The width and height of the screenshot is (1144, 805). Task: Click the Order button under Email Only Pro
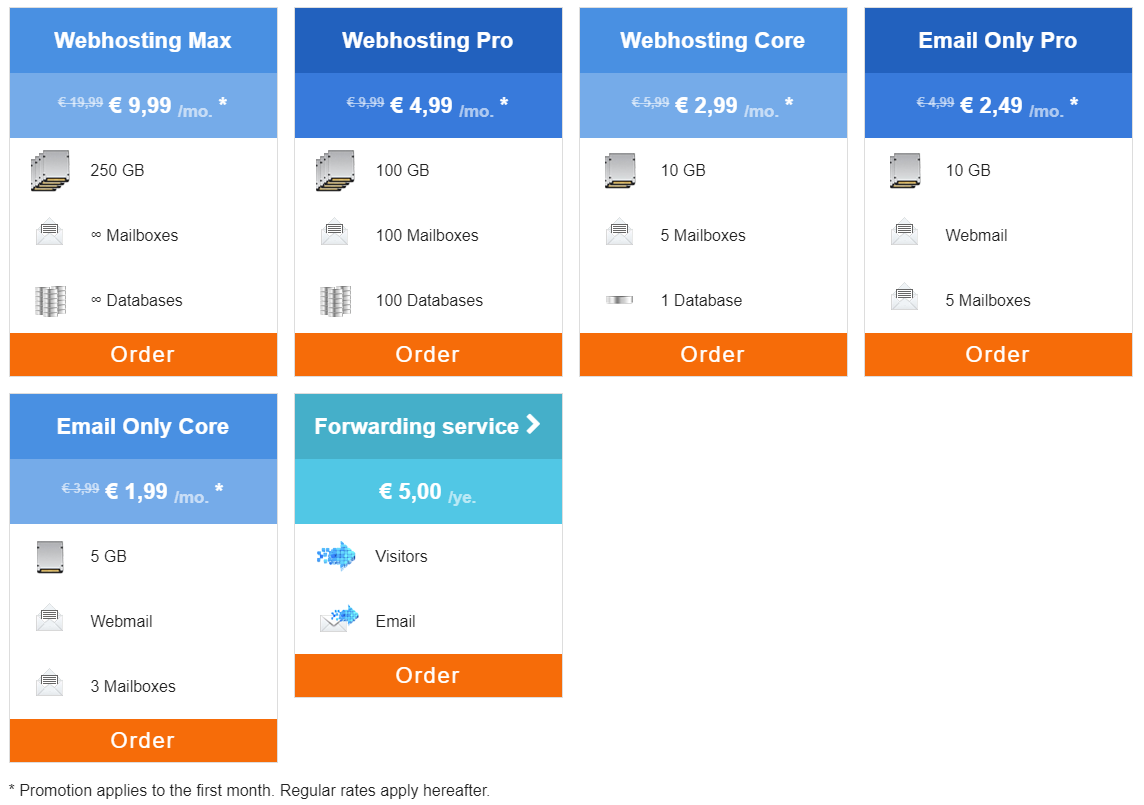(997, 354)
